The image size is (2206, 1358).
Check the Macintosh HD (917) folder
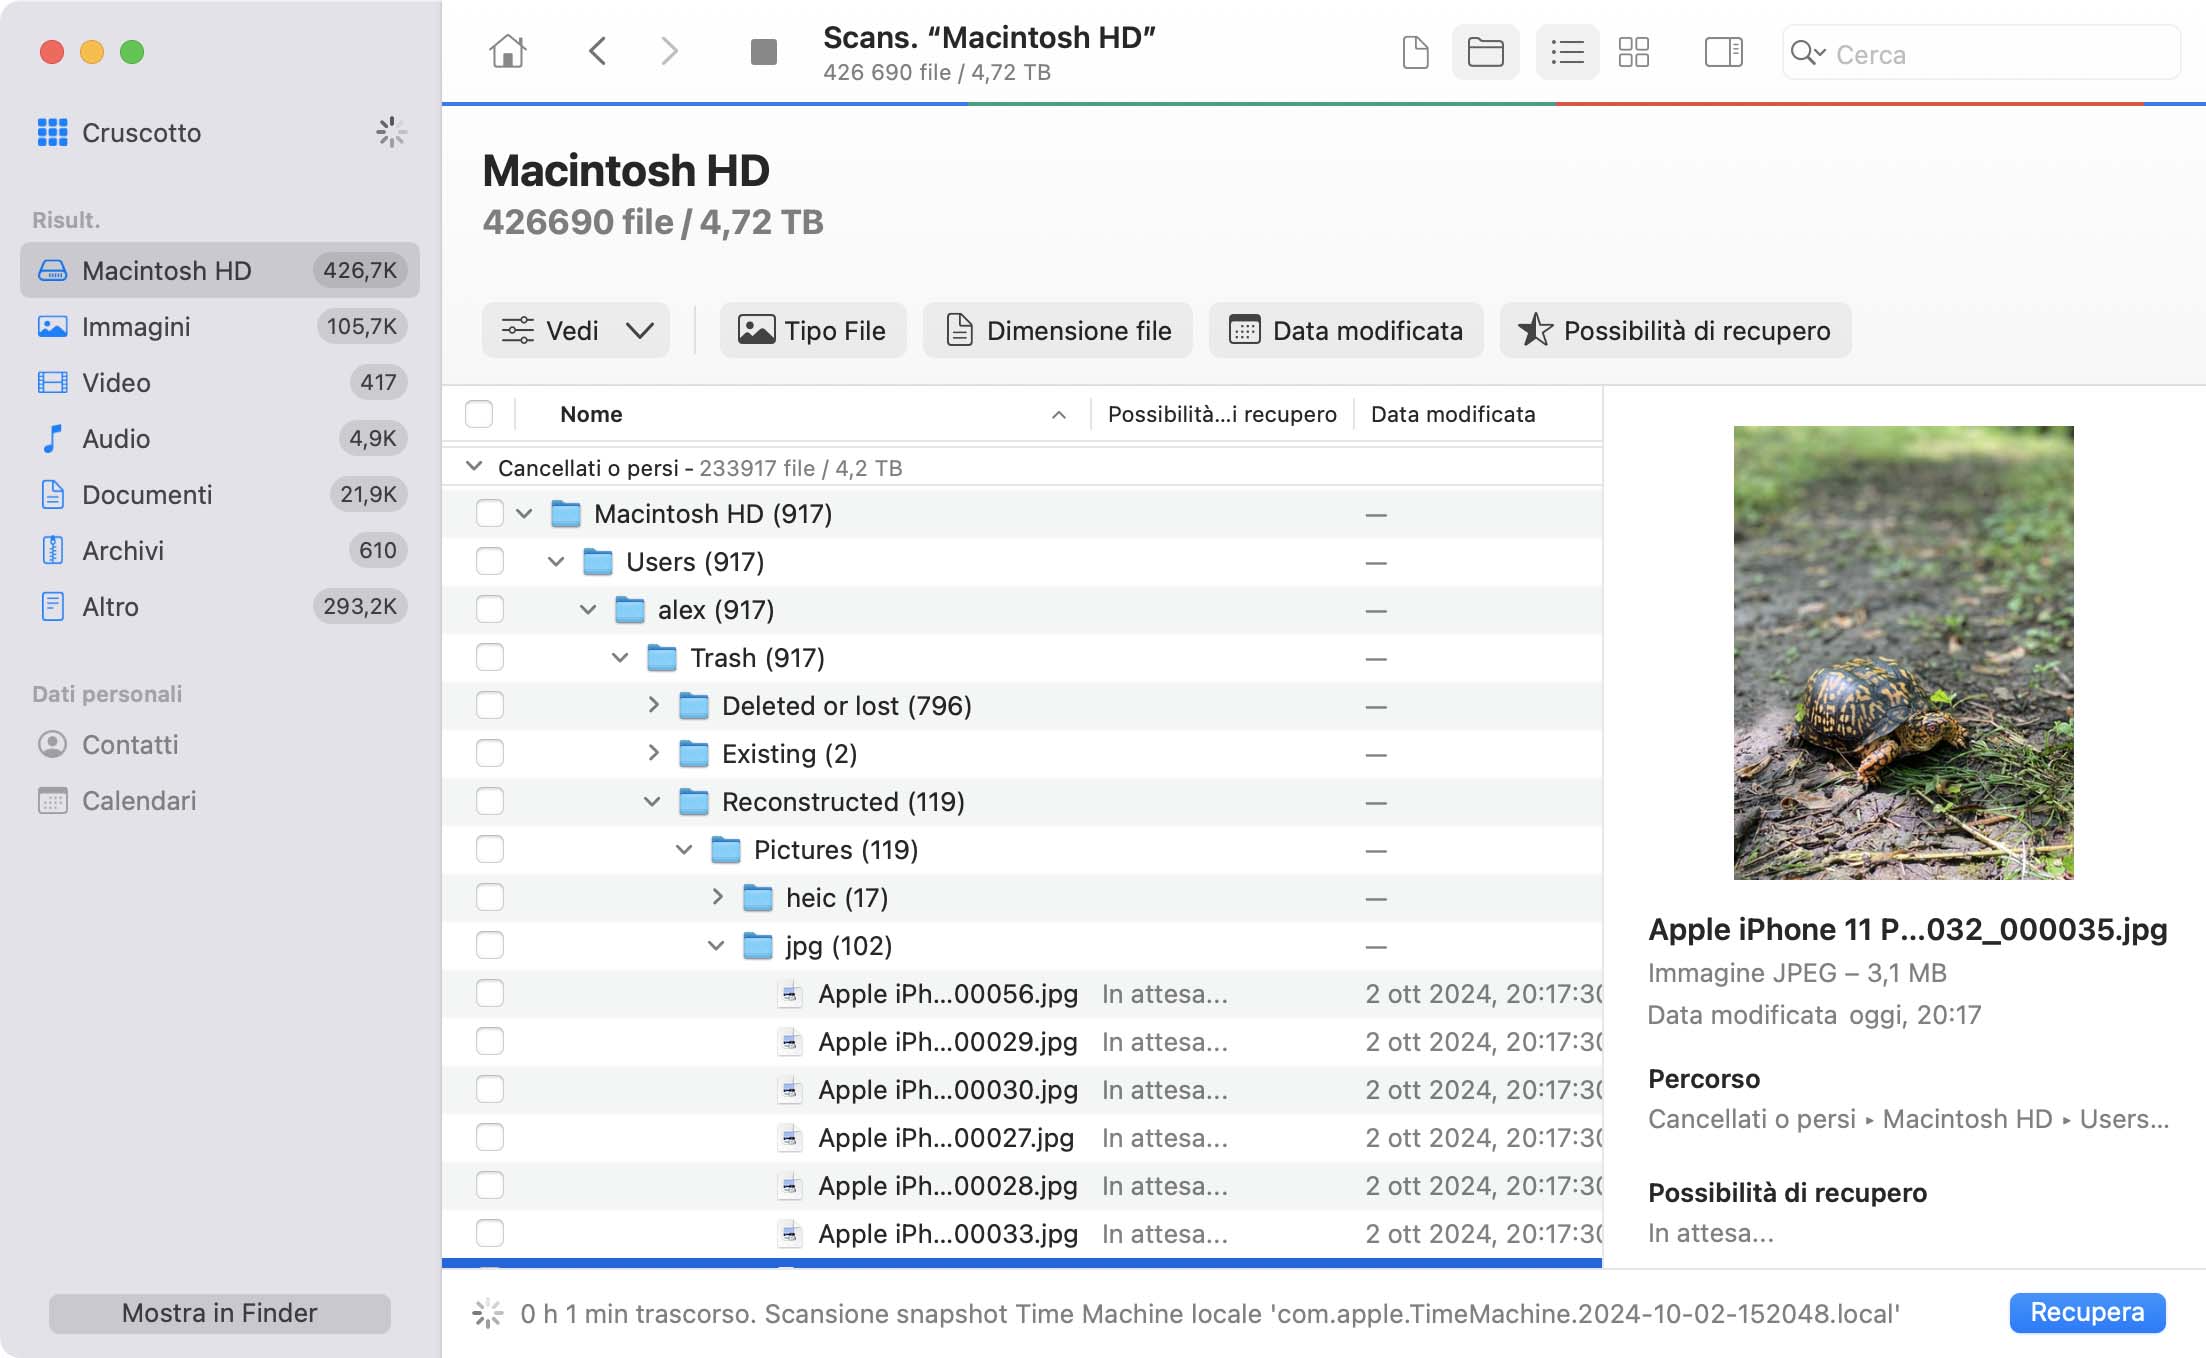pyautogui.click(x=490, y=514)
